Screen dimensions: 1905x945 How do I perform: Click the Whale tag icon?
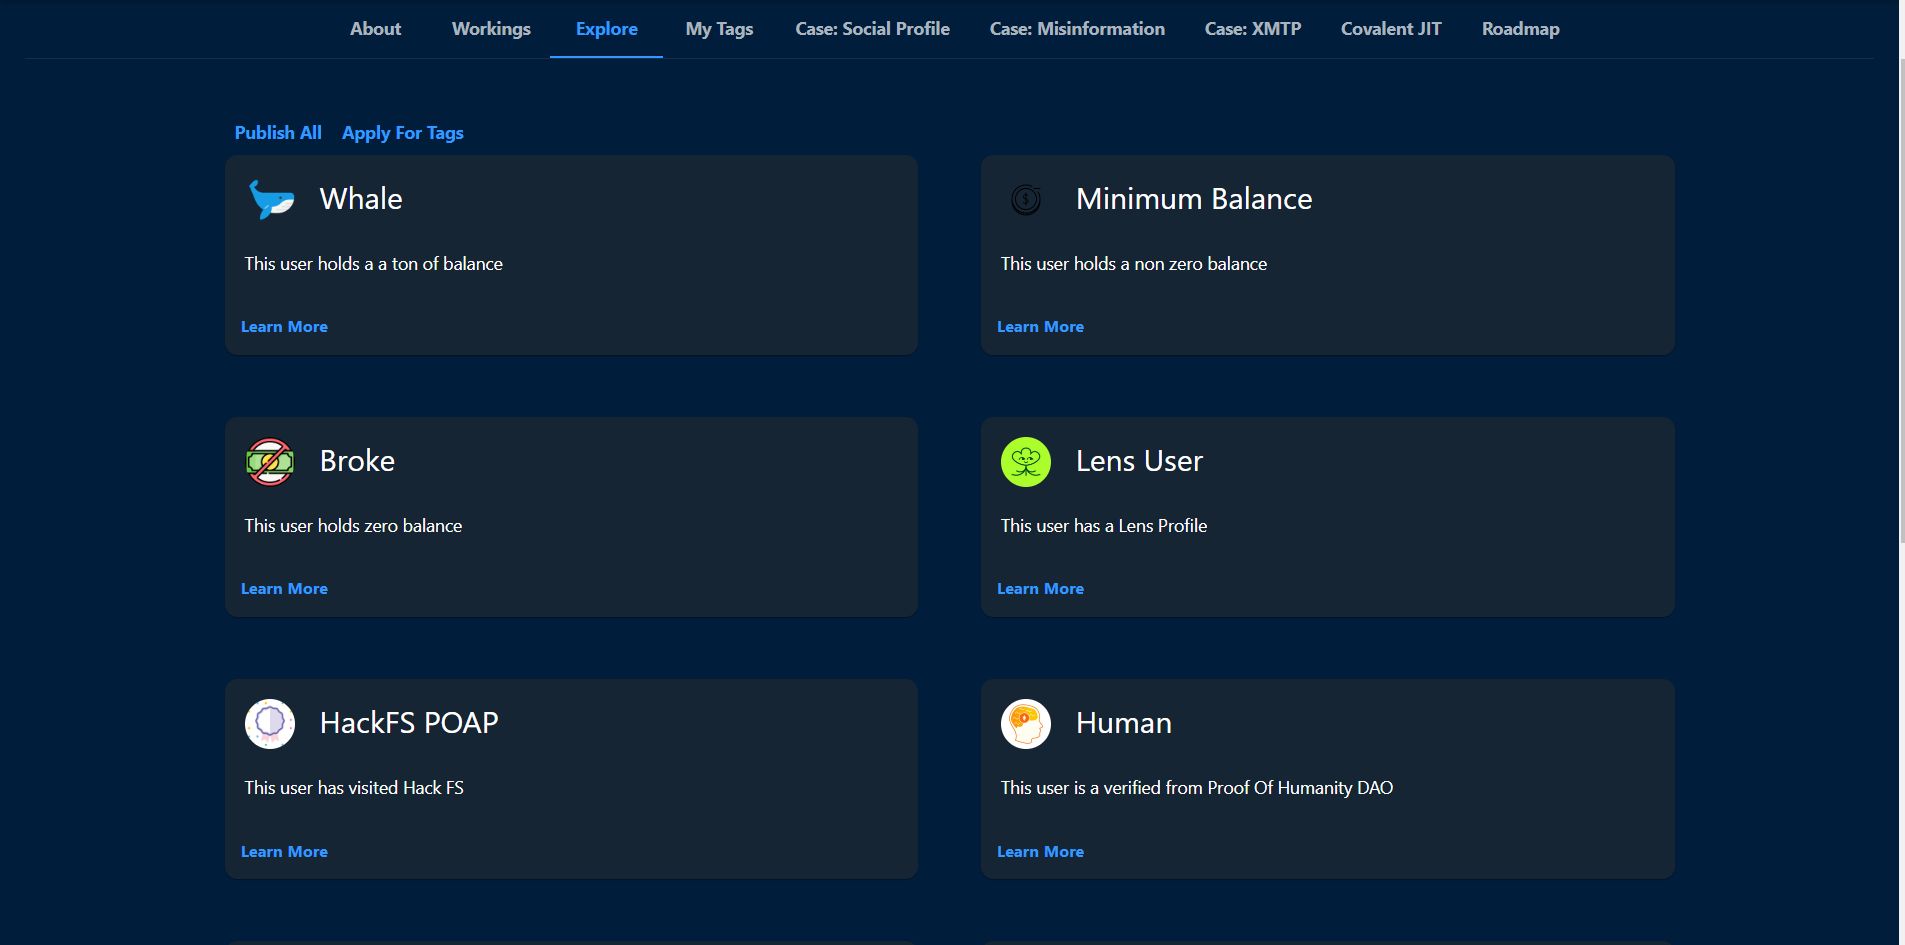tap(270, 199)
